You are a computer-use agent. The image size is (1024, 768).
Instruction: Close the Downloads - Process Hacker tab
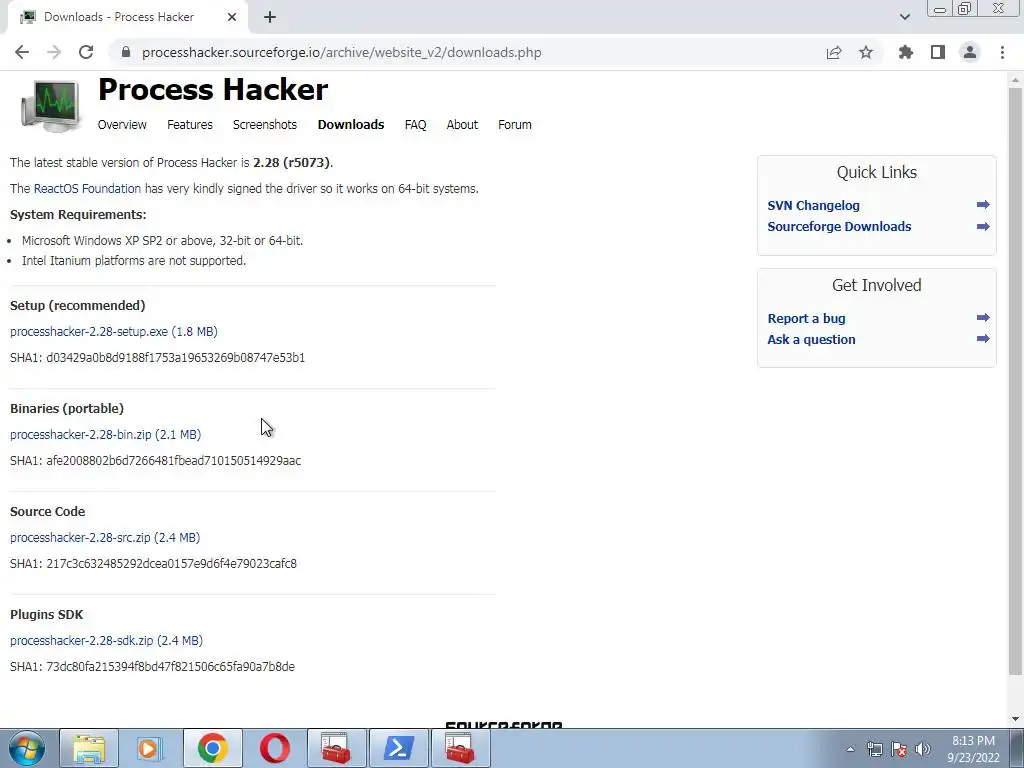[232, 17]
